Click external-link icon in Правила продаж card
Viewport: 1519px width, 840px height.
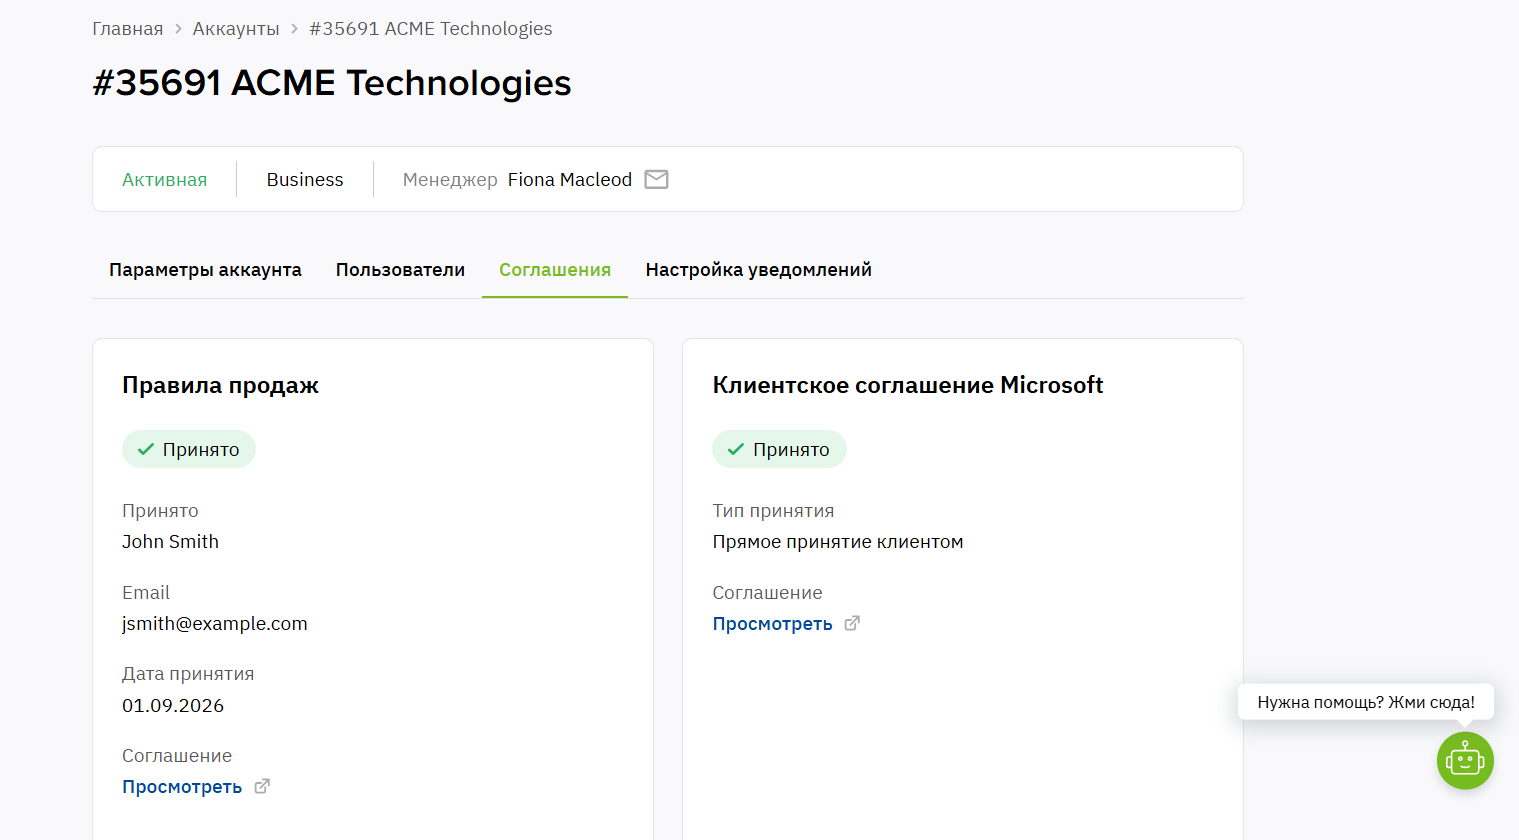pos(262,786)
